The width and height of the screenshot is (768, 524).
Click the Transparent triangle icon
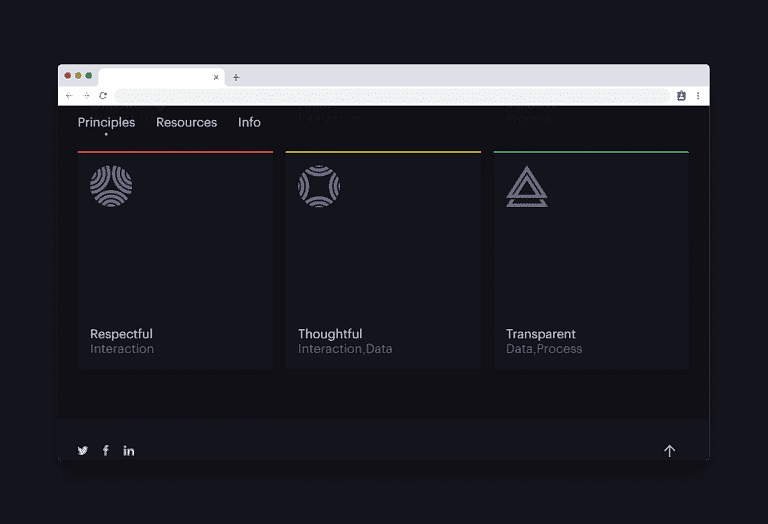pos(527,187)
